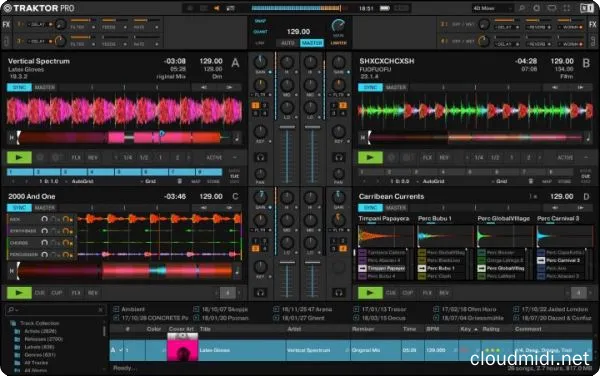Set Deck A as MASTER

tap(45, 88)
